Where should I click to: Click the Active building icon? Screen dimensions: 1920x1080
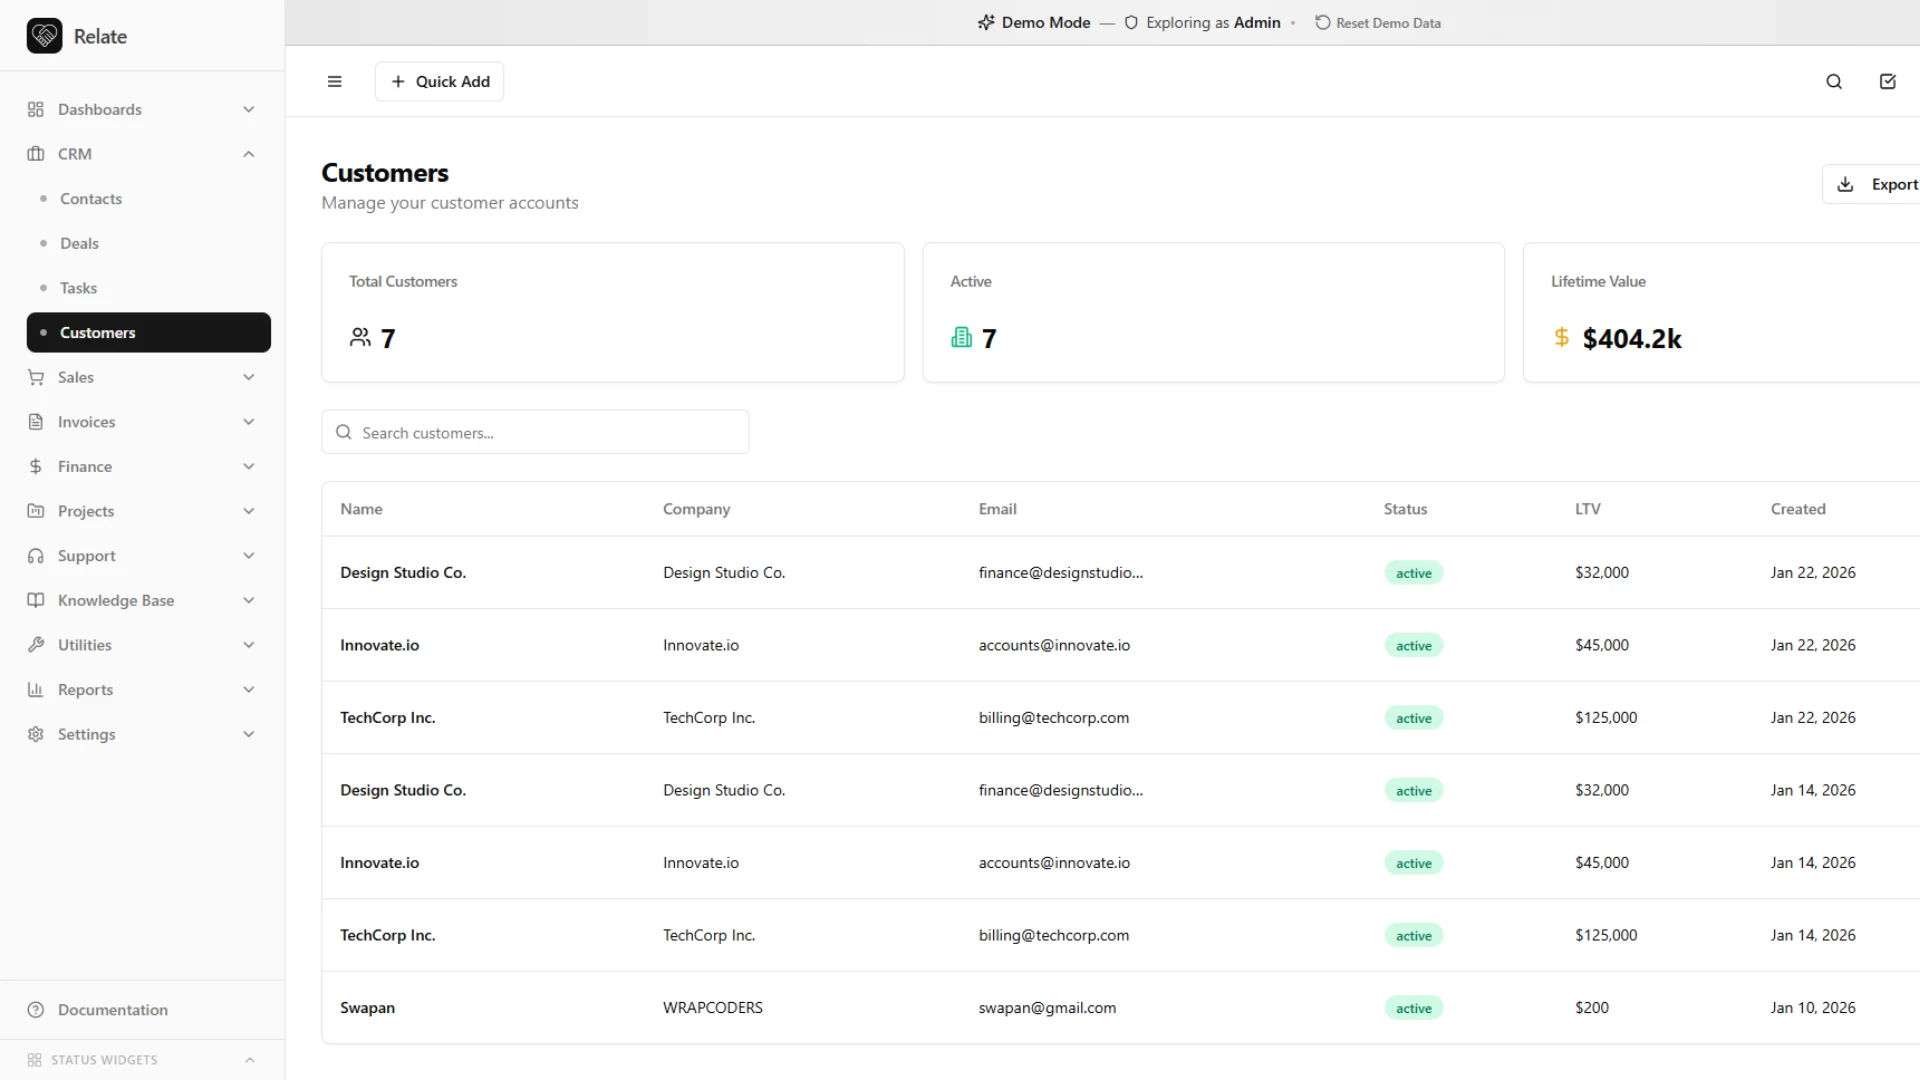click(961, 338)
